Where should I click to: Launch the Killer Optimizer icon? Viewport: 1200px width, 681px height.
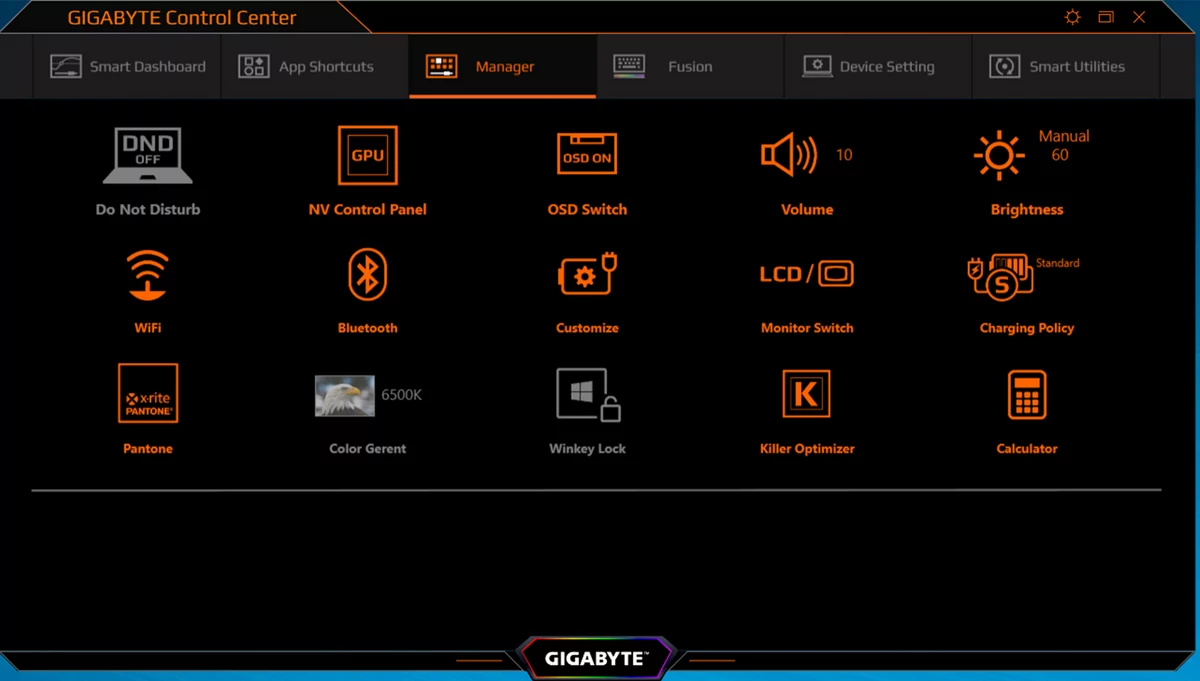[806, 394]
